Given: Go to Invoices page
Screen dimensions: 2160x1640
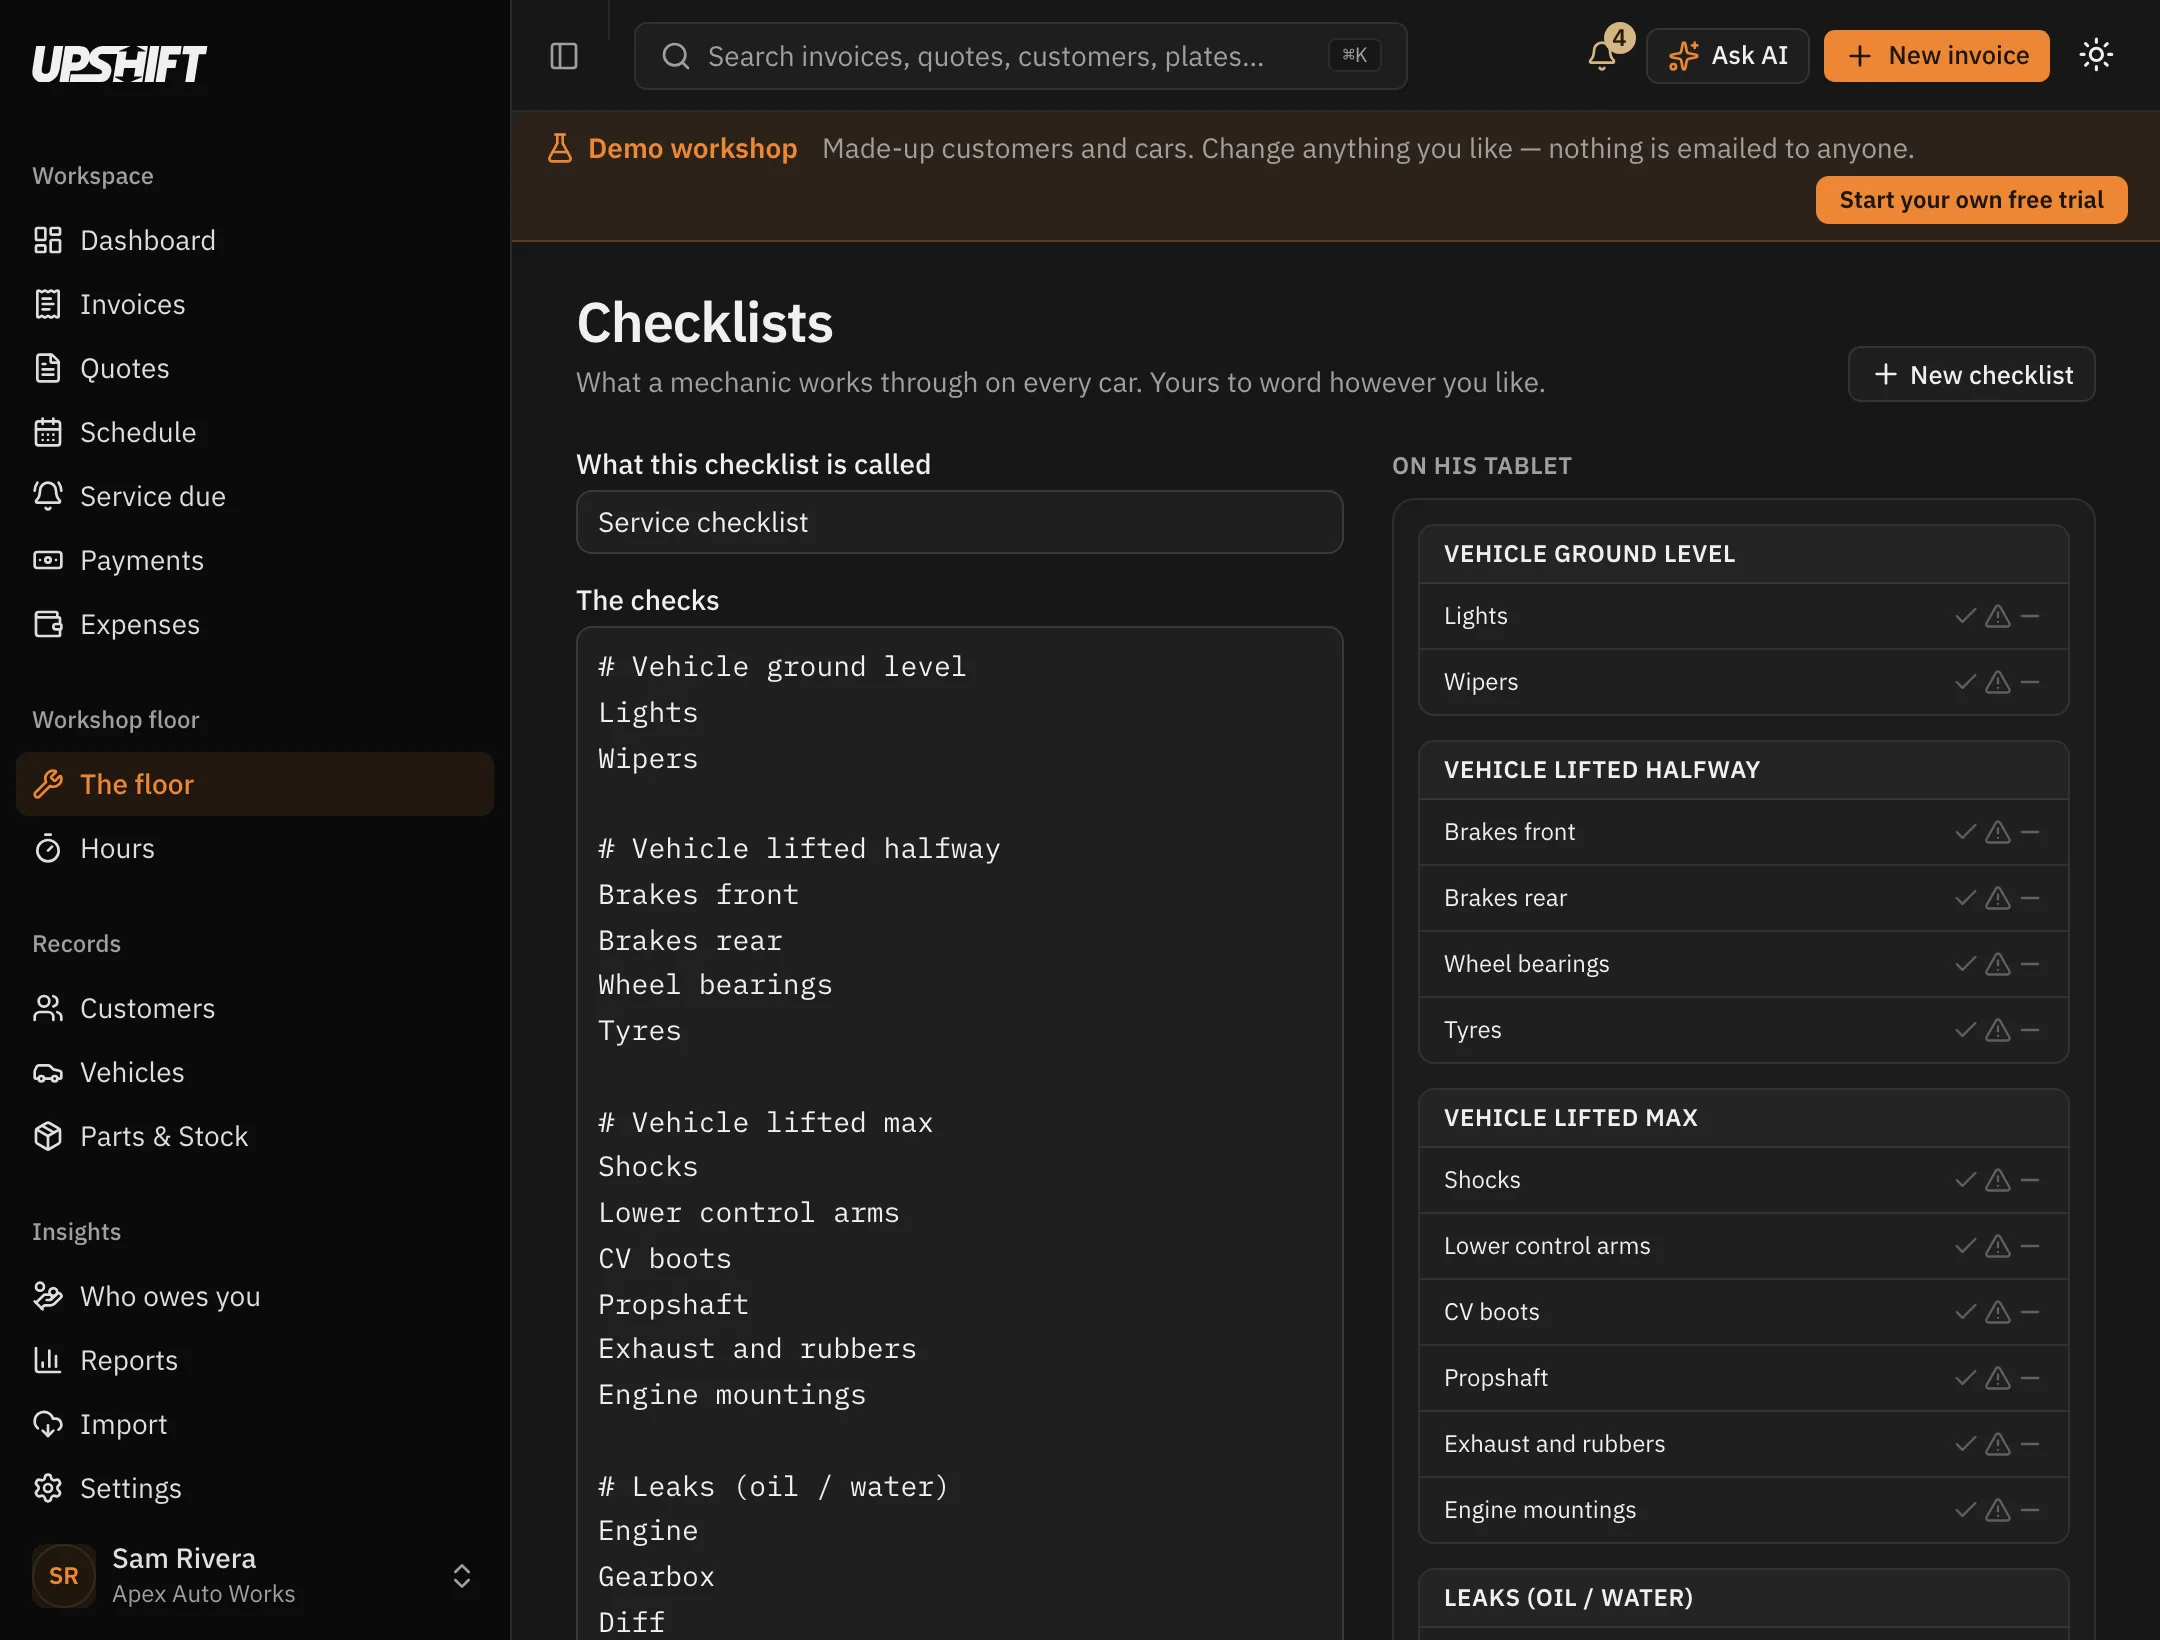Looking at the screenshot, I should [255, 304].
